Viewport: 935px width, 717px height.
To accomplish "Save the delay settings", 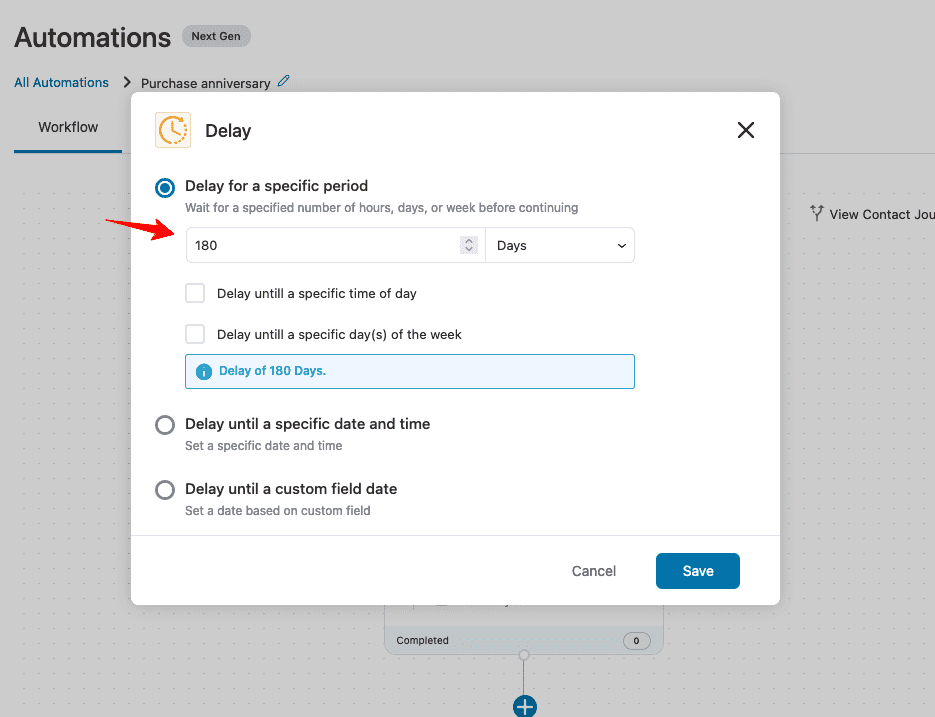I will click(x=698, y=571).
